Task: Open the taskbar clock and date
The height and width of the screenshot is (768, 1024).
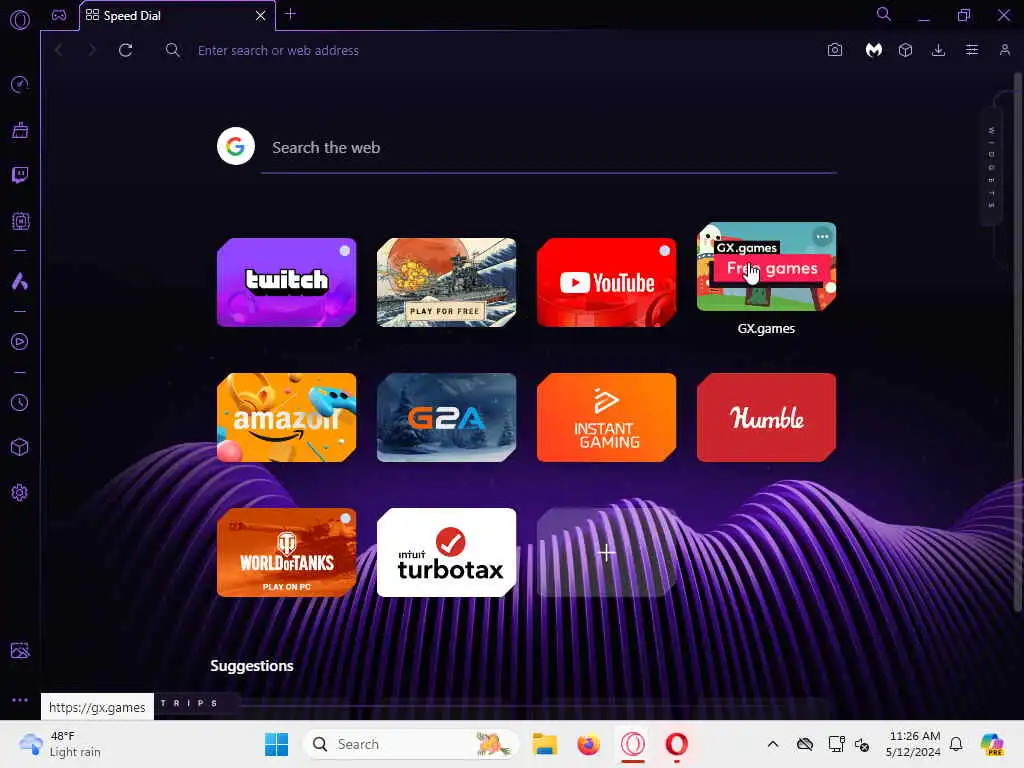Action: pyautogui.click(x=913, y=744)
